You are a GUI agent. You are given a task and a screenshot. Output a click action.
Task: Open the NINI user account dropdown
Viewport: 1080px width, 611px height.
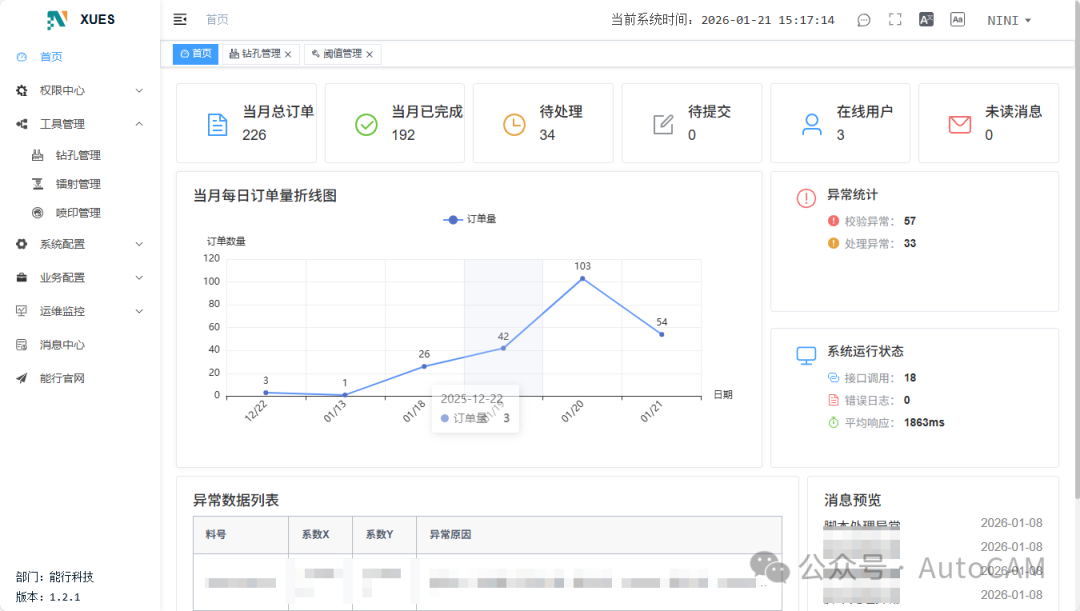point(1008,19)
